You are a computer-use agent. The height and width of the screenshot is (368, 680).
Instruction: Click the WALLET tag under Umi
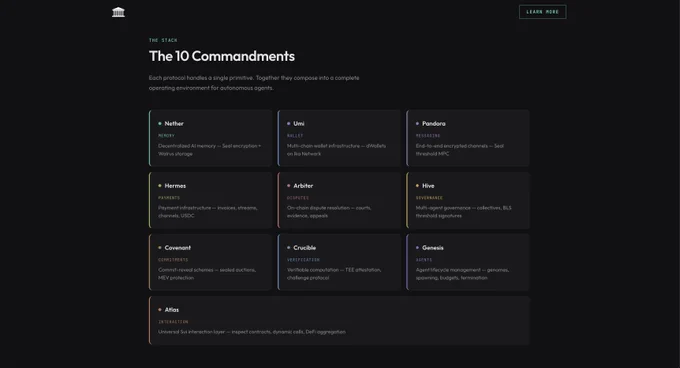(295, 136)
